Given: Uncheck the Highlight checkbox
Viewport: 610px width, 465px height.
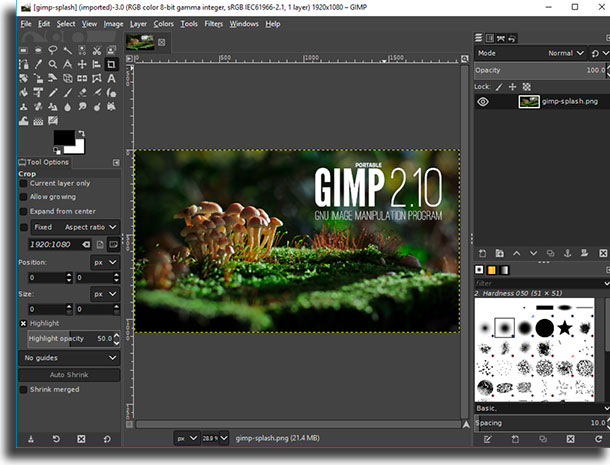Looking at the screenshot, I should pos(23,323).
